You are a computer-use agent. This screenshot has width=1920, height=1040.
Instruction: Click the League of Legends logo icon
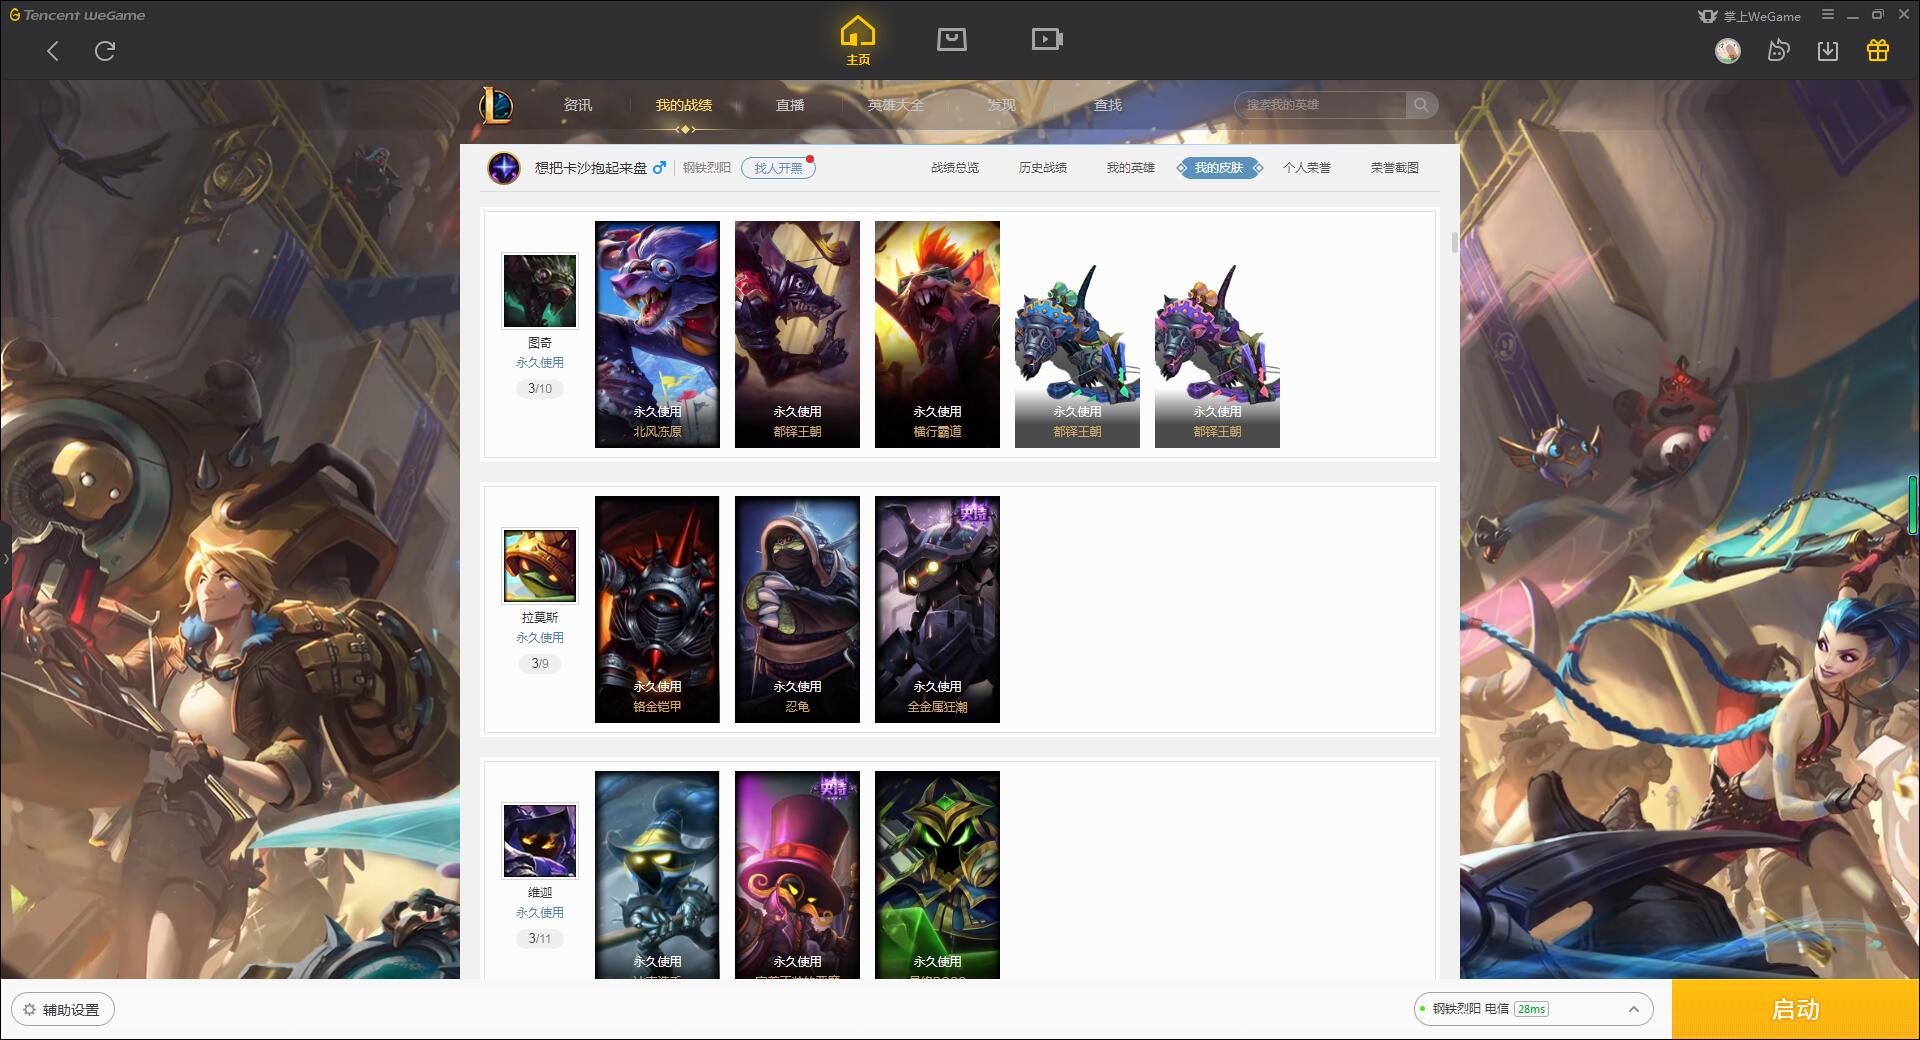click(x=496, y=104)
